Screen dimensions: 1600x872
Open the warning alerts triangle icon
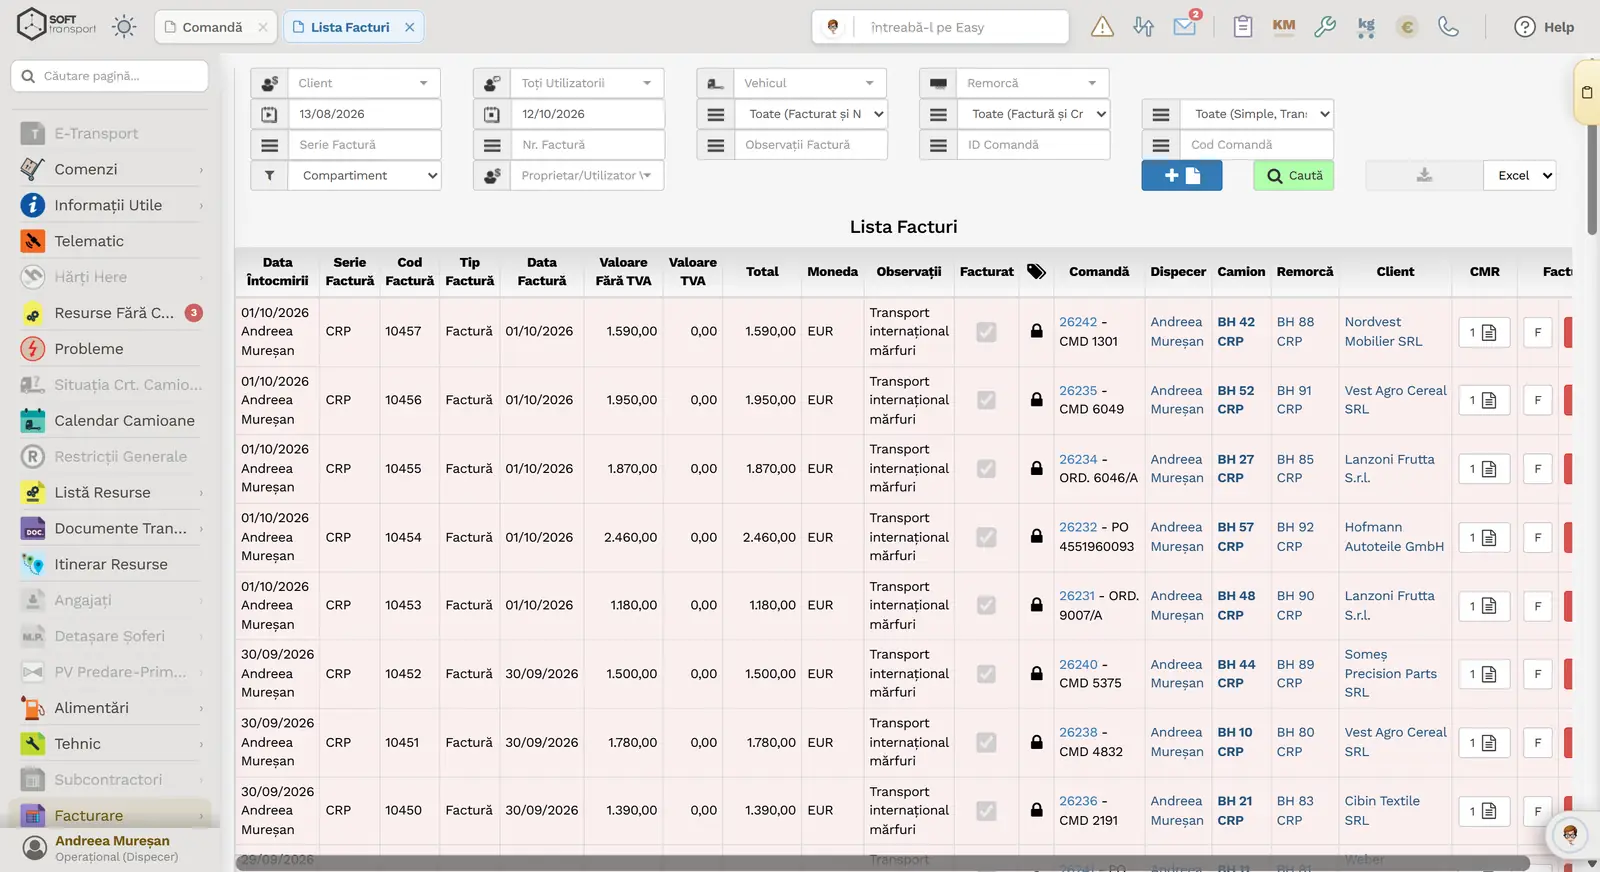tap(1102, 27)
